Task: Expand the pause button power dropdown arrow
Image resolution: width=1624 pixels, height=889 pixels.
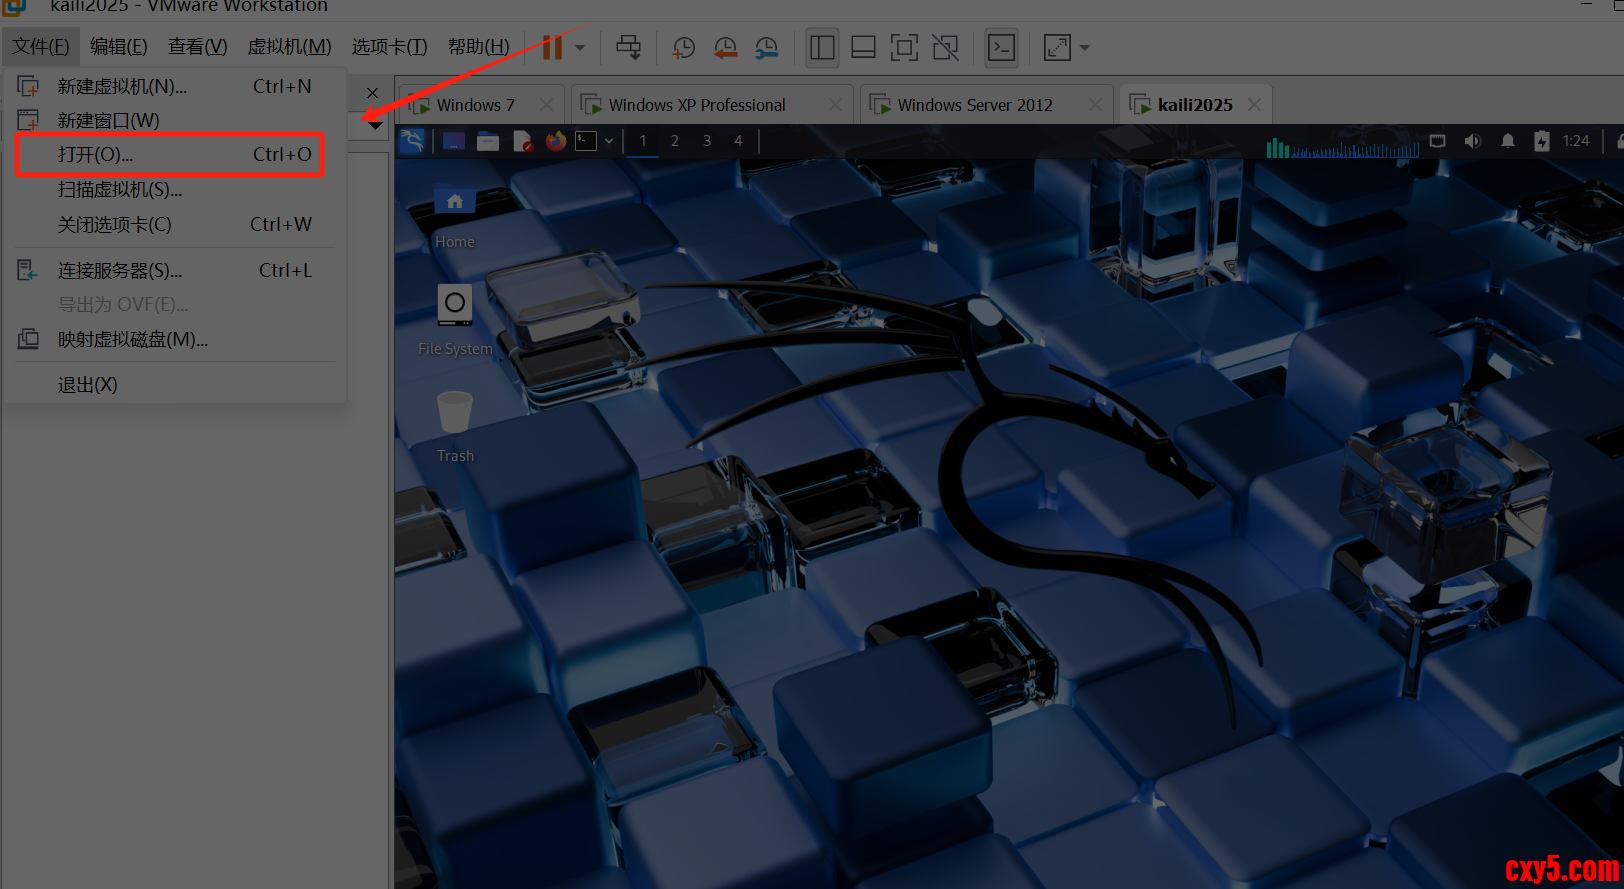Action: [580, 48]
